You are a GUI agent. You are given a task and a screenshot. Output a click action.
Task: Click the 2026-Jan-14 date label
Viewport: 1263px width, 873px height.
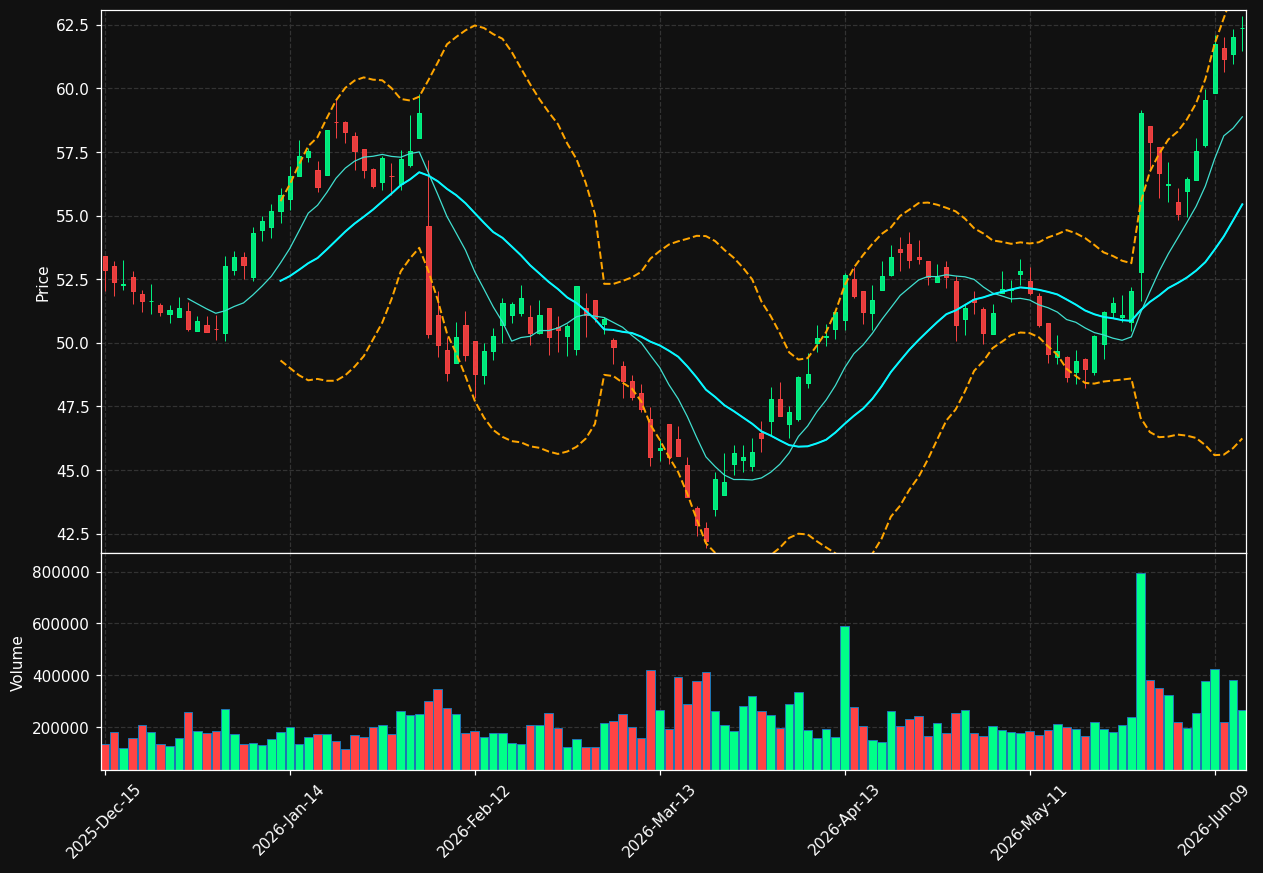coord(290,822)
